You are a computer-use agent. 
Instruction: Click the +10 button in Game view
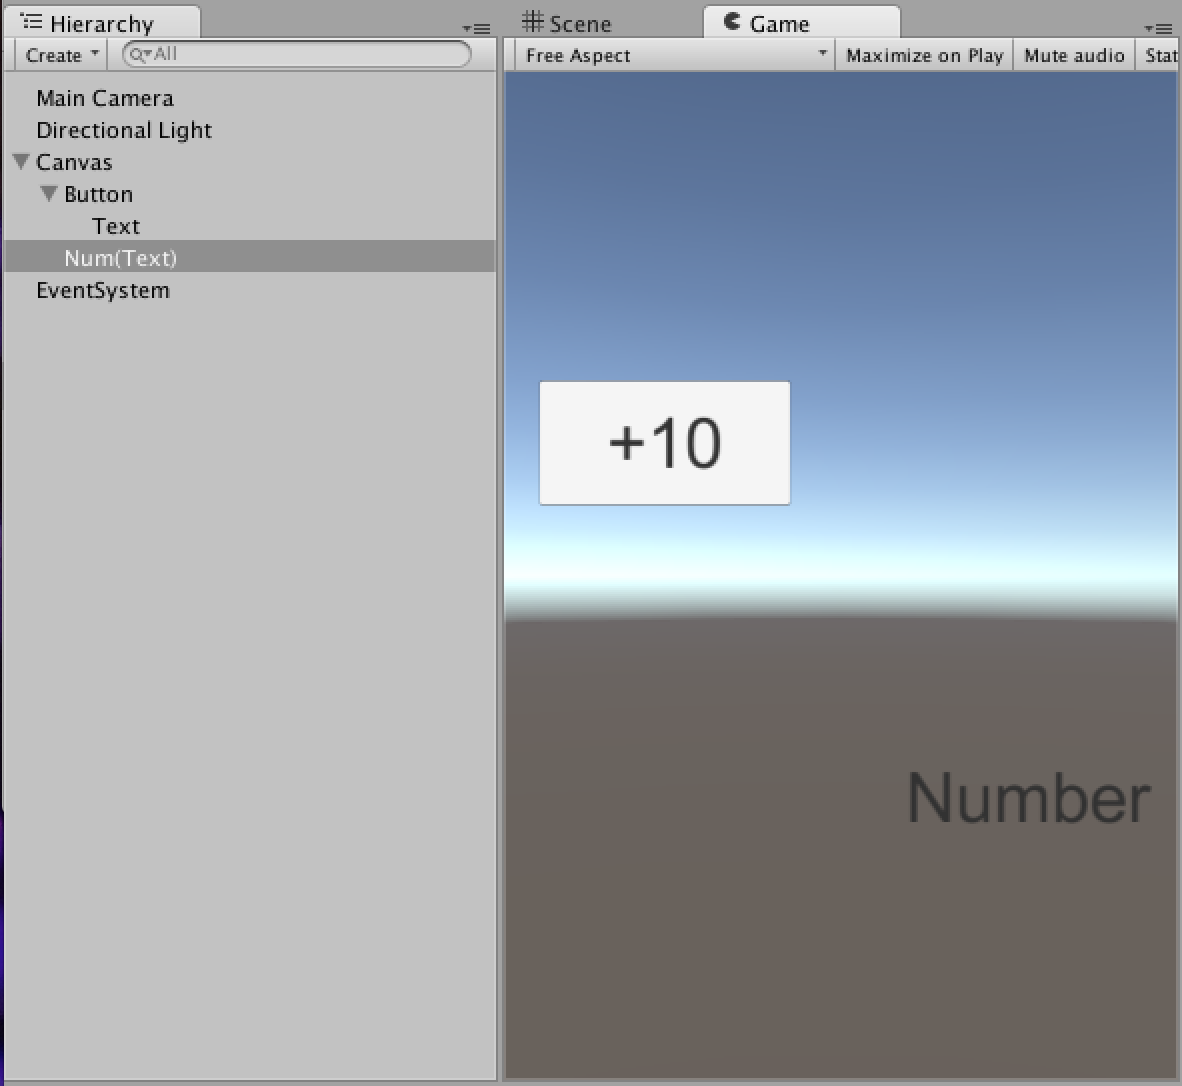(665, 443)
